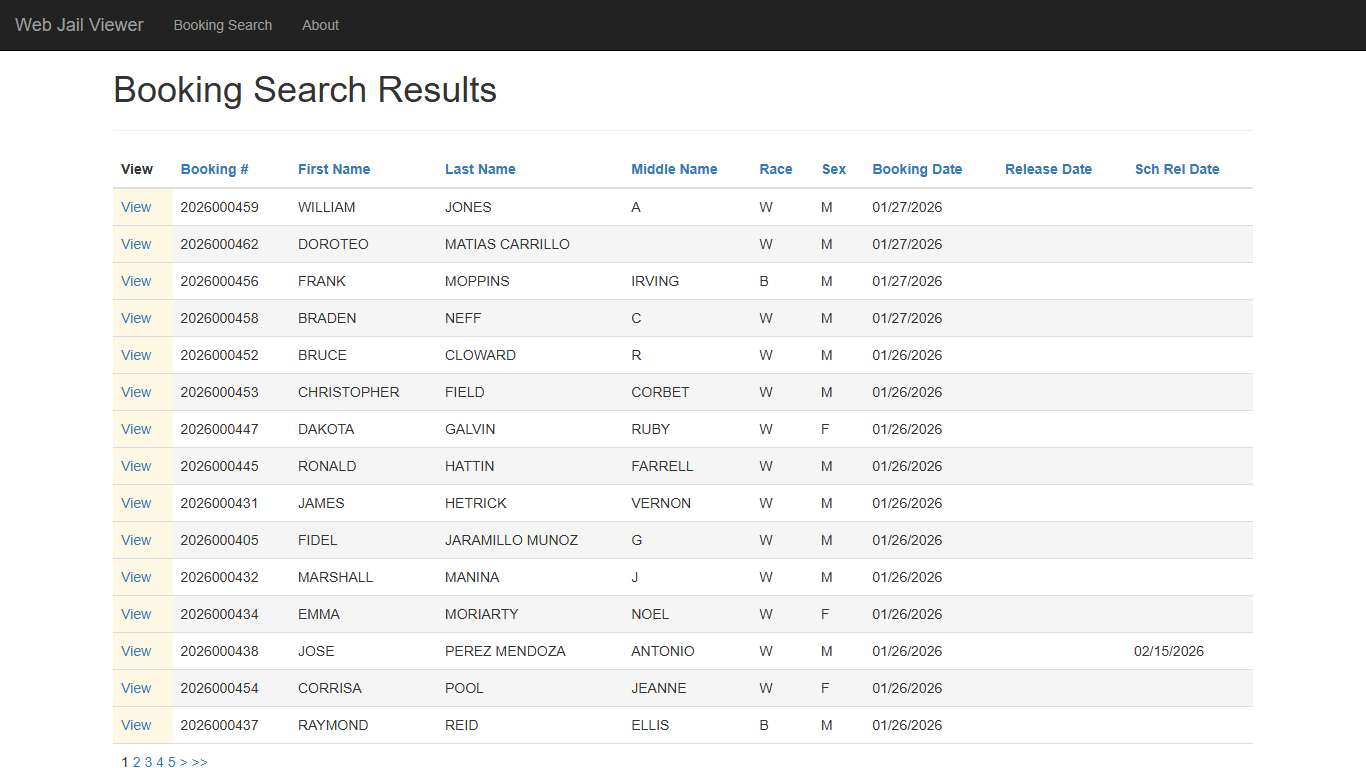1366x768 pixels.
Task: Sort results by Booking #
Action: coord(214,169)
